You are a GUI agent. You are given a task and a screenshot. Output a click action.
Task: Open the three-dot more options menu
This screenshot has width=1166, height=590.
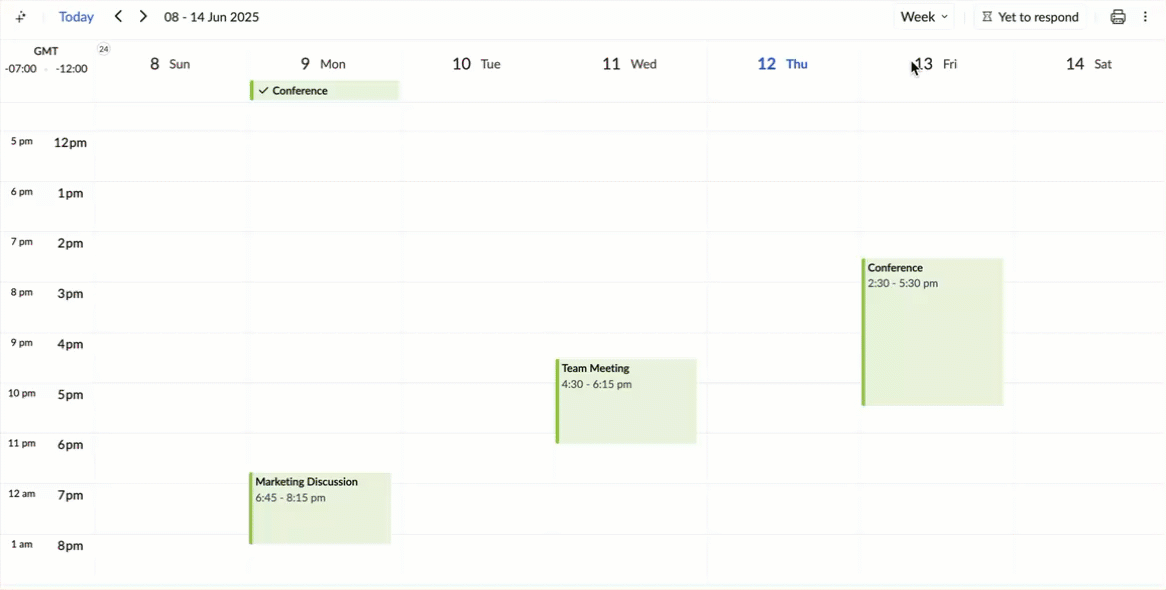pos(1146,17)
